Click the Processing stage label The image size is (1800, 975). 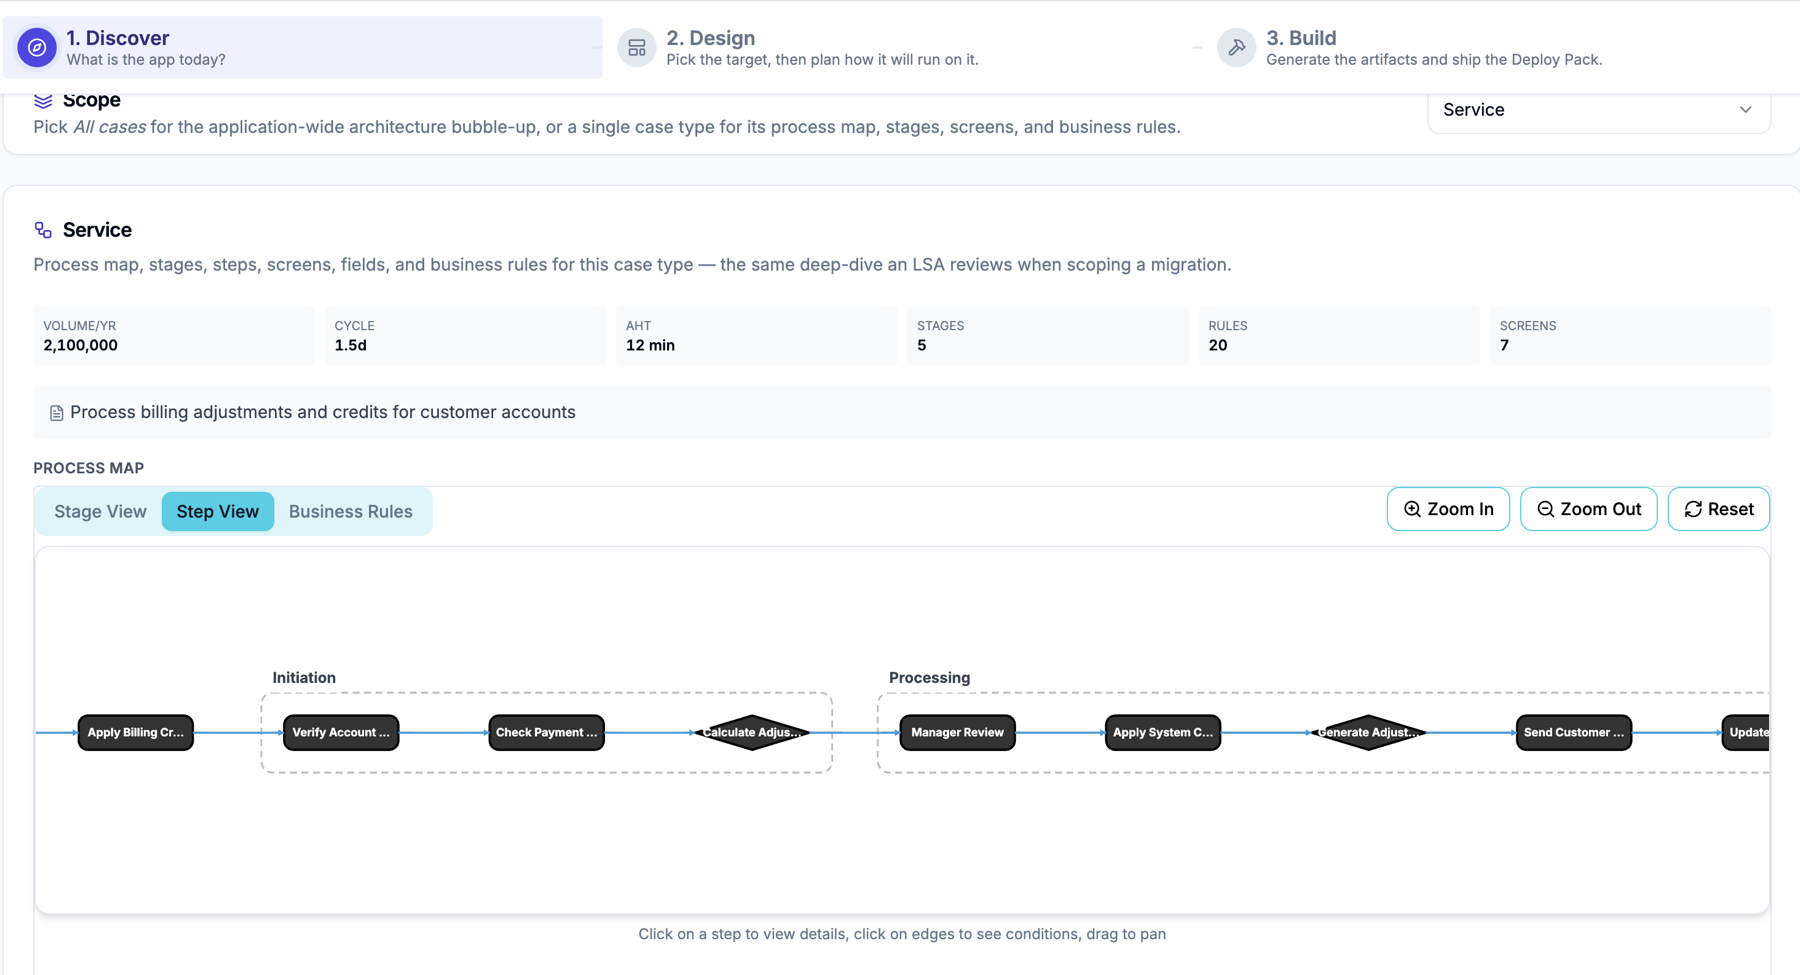[929, 677]
